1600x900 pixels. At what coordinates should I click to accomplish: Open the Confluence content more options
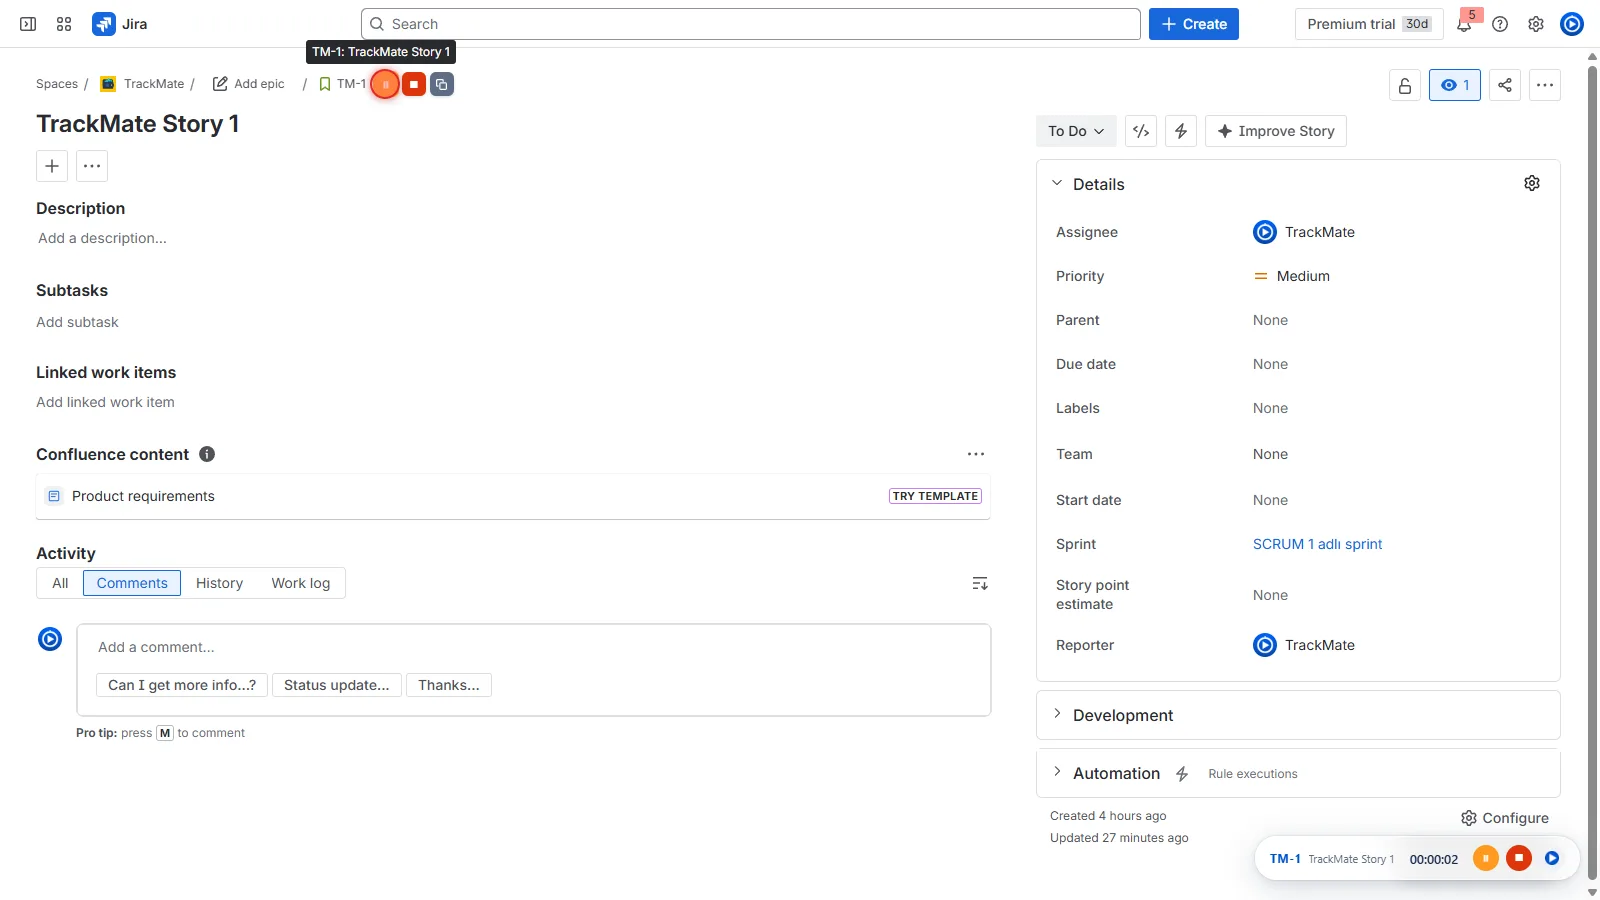coord(976,454)
